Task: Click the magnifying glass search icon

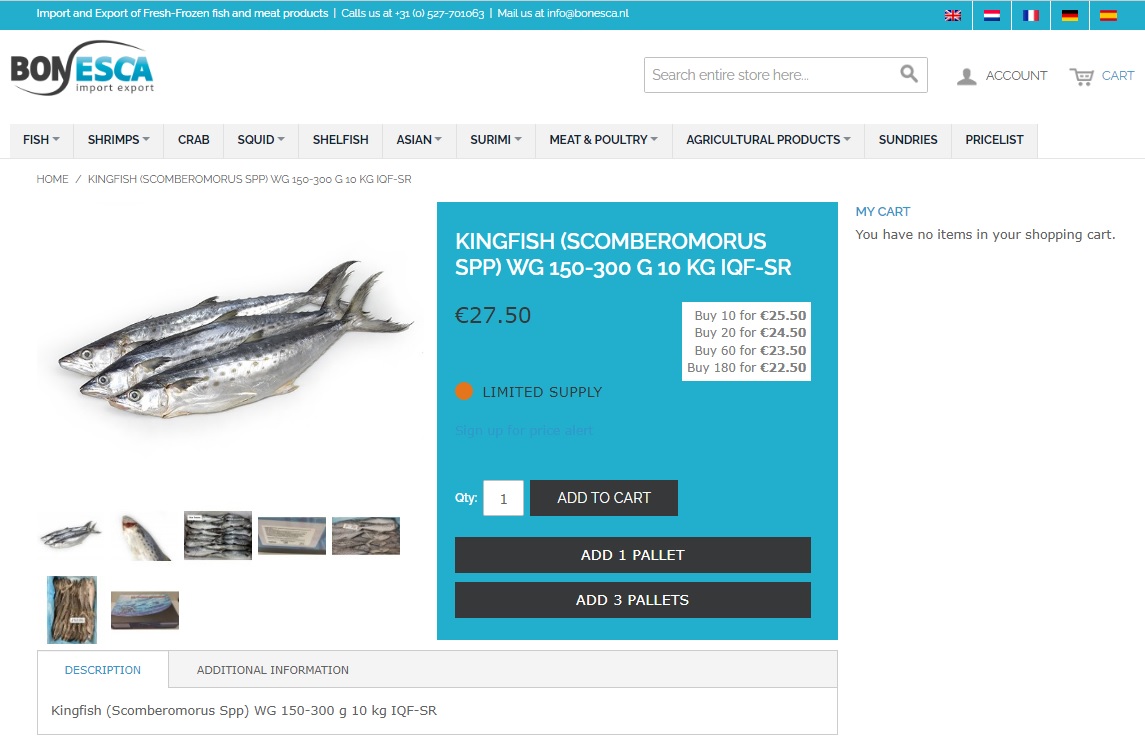Action: (x=908, y=74)
